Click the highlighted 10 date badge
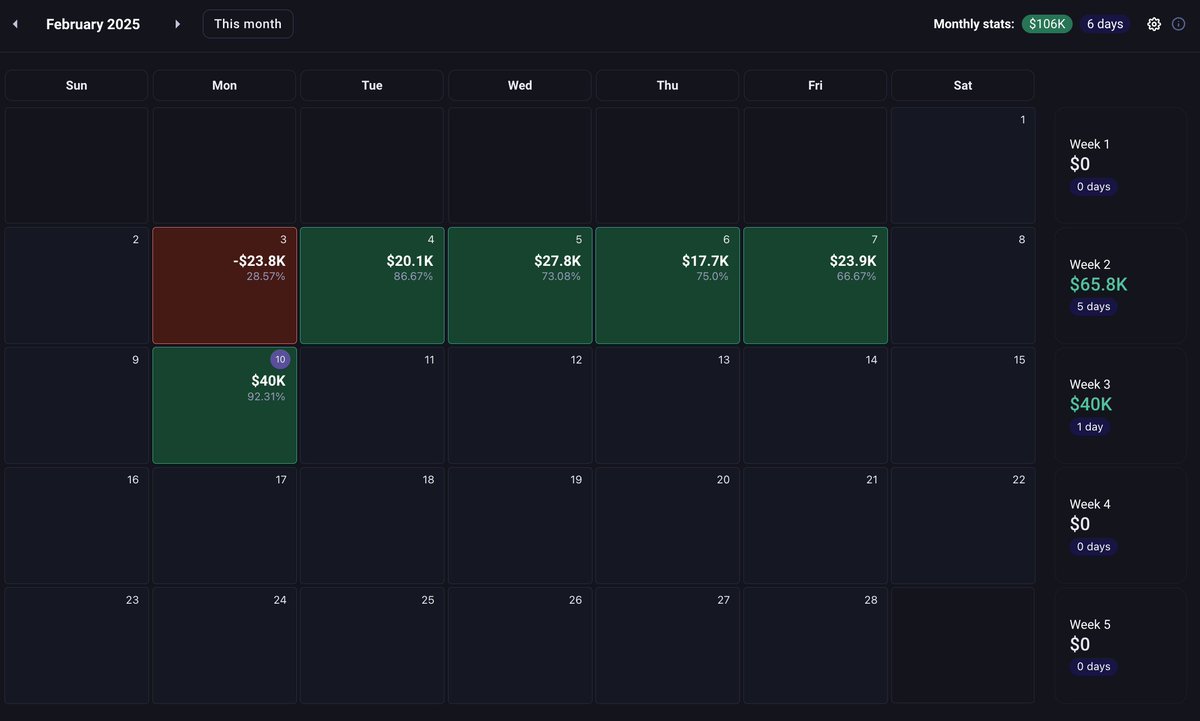Viewport: 1200px width, 721px height. coord(280,359)
